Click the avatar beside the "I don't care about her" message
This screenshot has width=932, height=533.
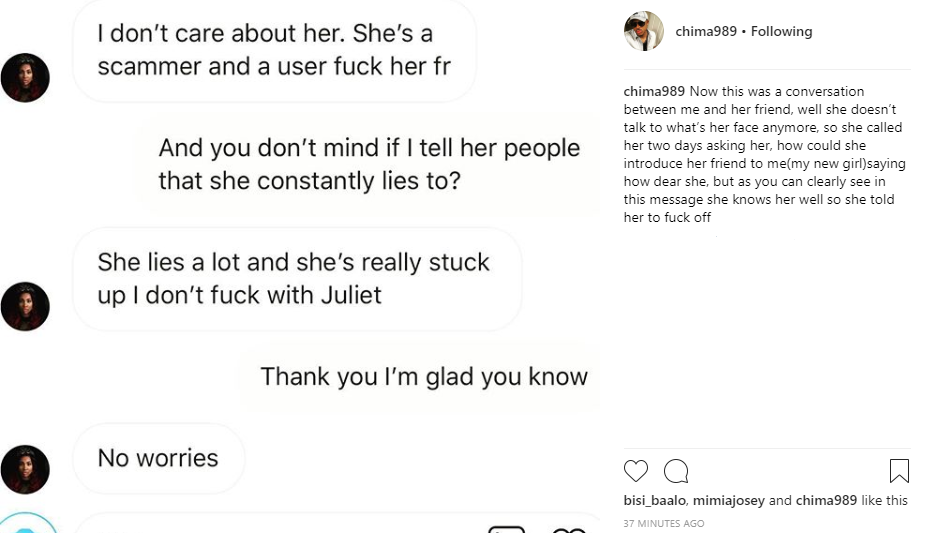[25, 78]
